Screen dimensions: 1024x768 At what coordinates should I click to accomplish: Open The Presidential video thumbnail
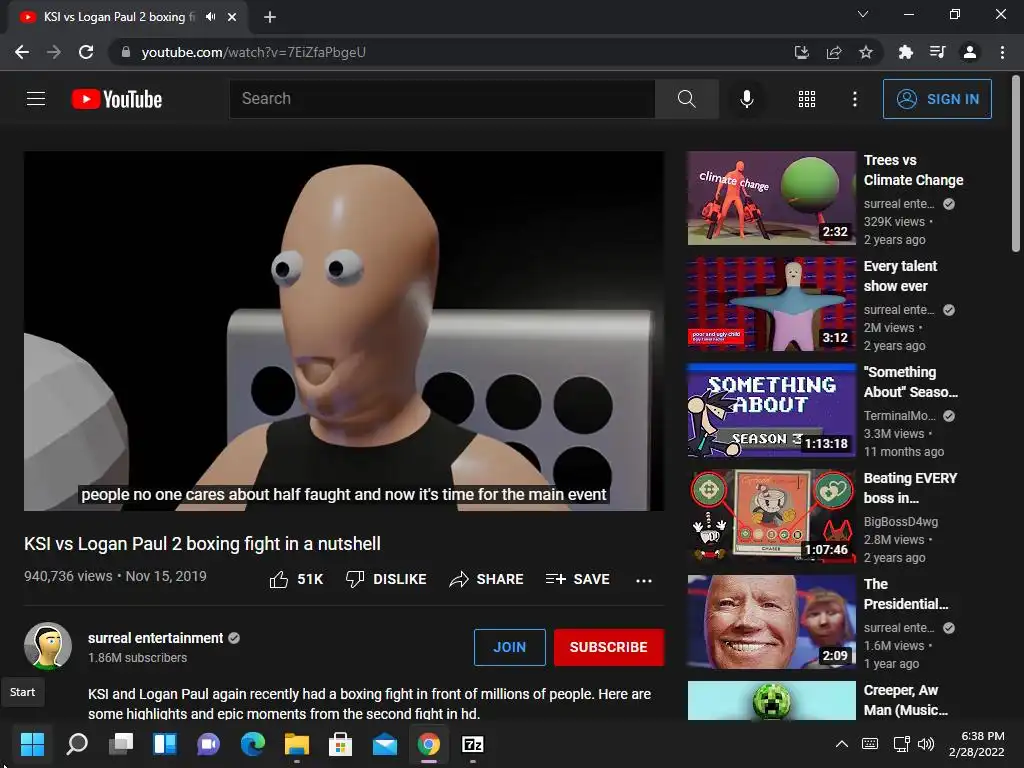771,622
